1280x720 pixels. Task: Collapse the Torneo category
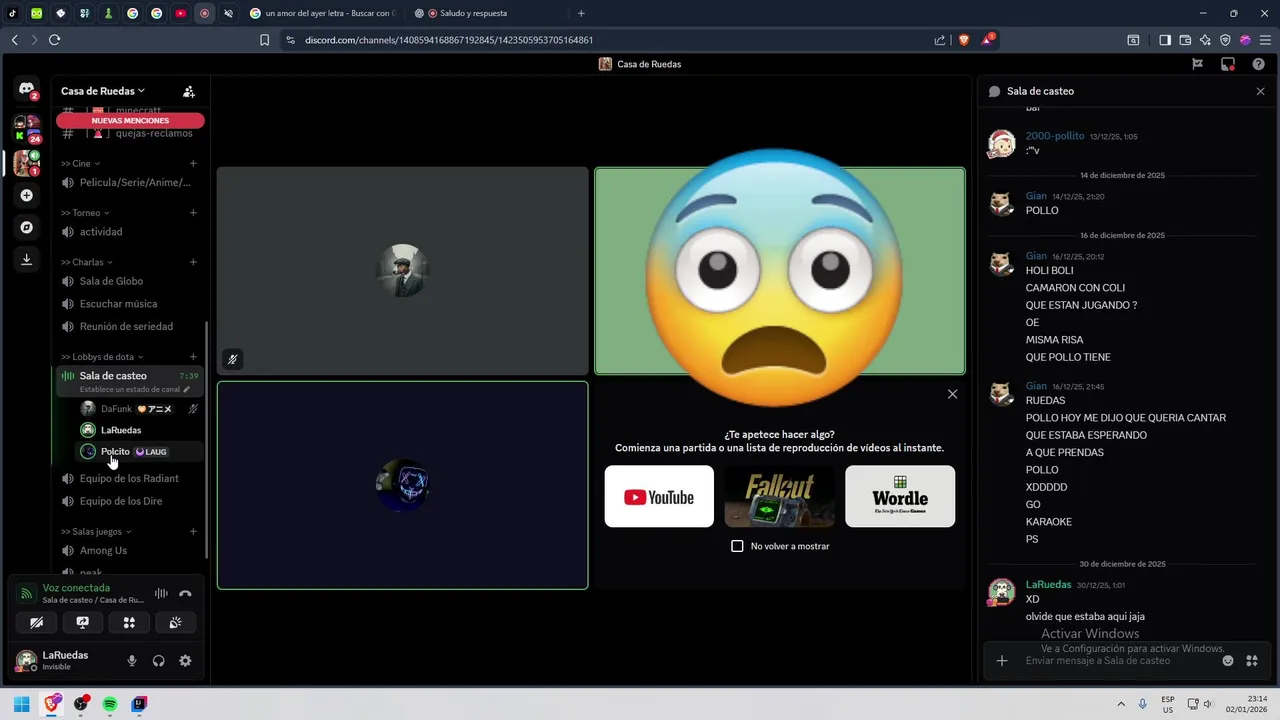pyautogui.click(x=85, y=212)
